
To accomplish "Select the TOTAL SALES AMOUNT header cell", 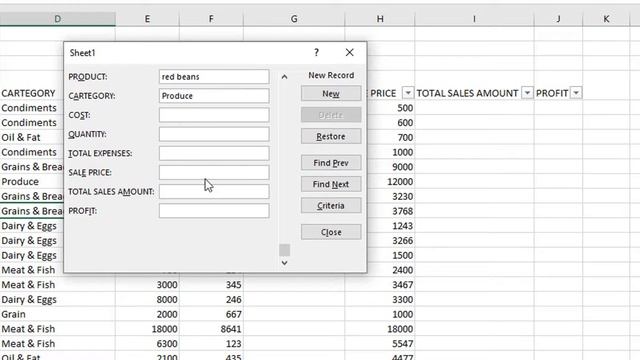I will (474, 93).
